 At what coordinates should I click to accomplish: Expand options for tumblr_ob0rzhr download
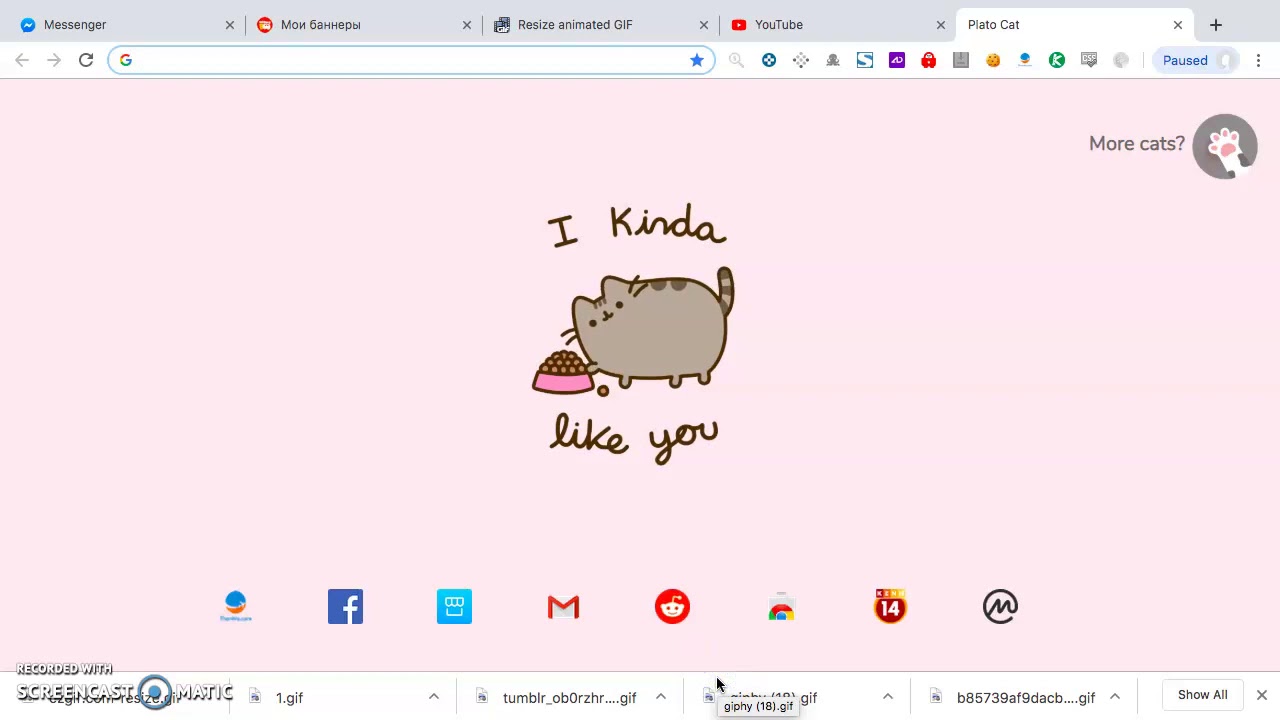coord(661,697)
